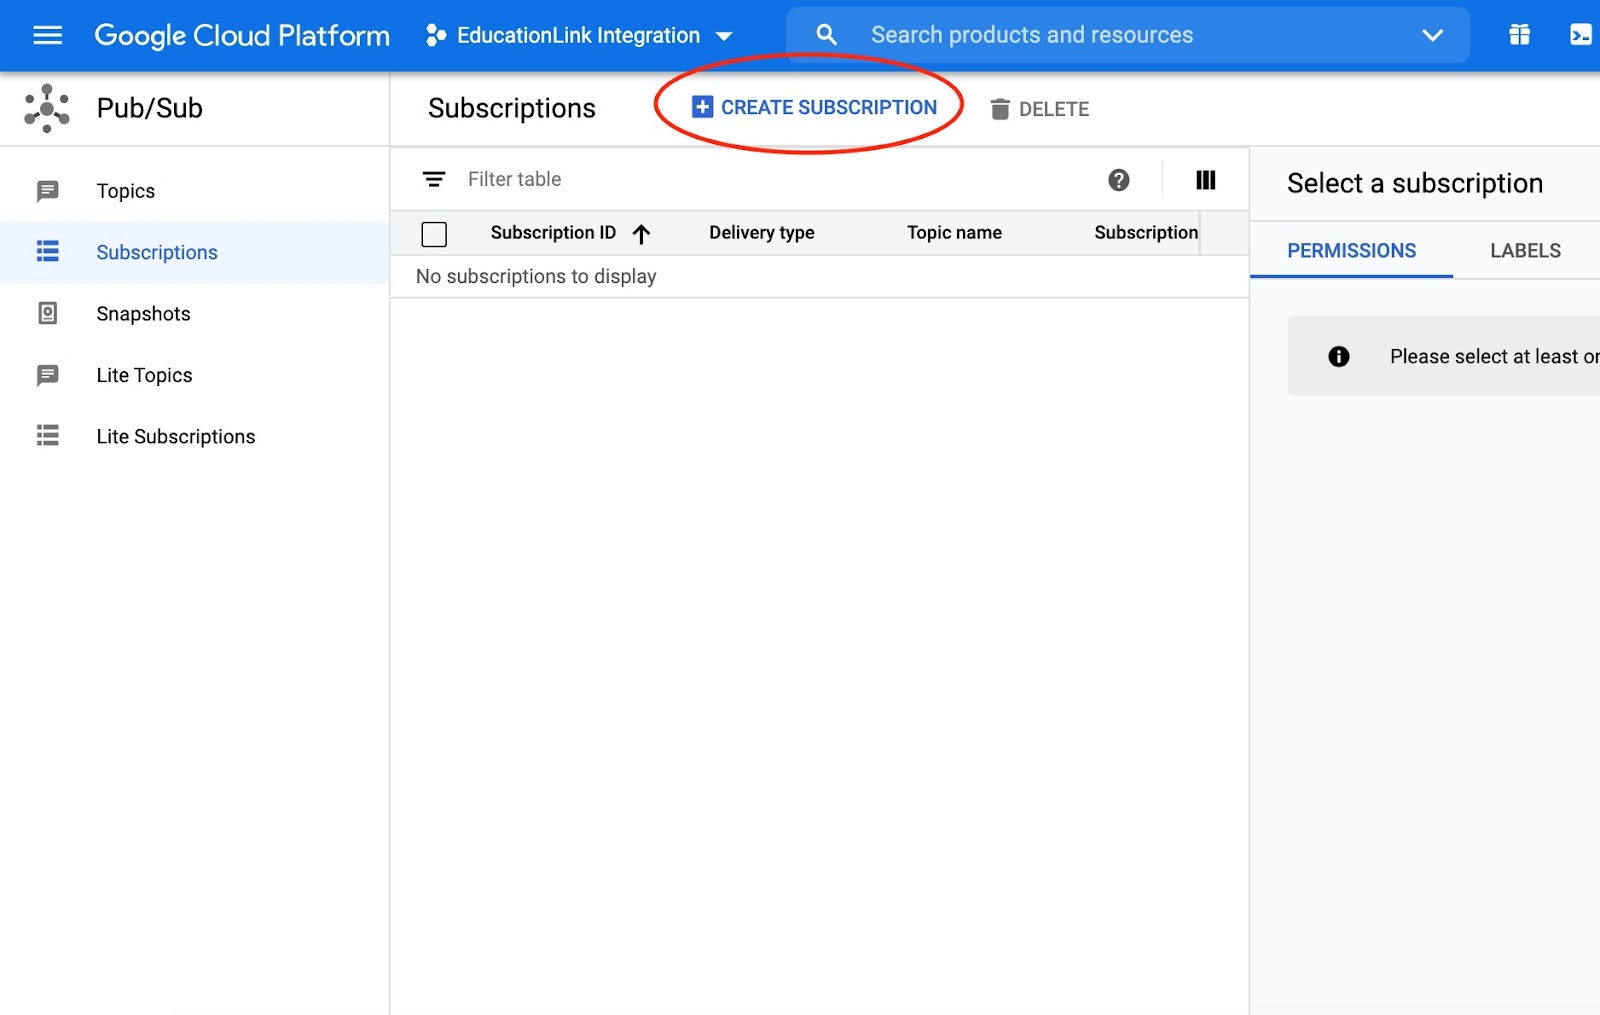Toggle the select-all subscriptions checkbox
Viewport: 1600px width, 1015px height.
point(434,234)
